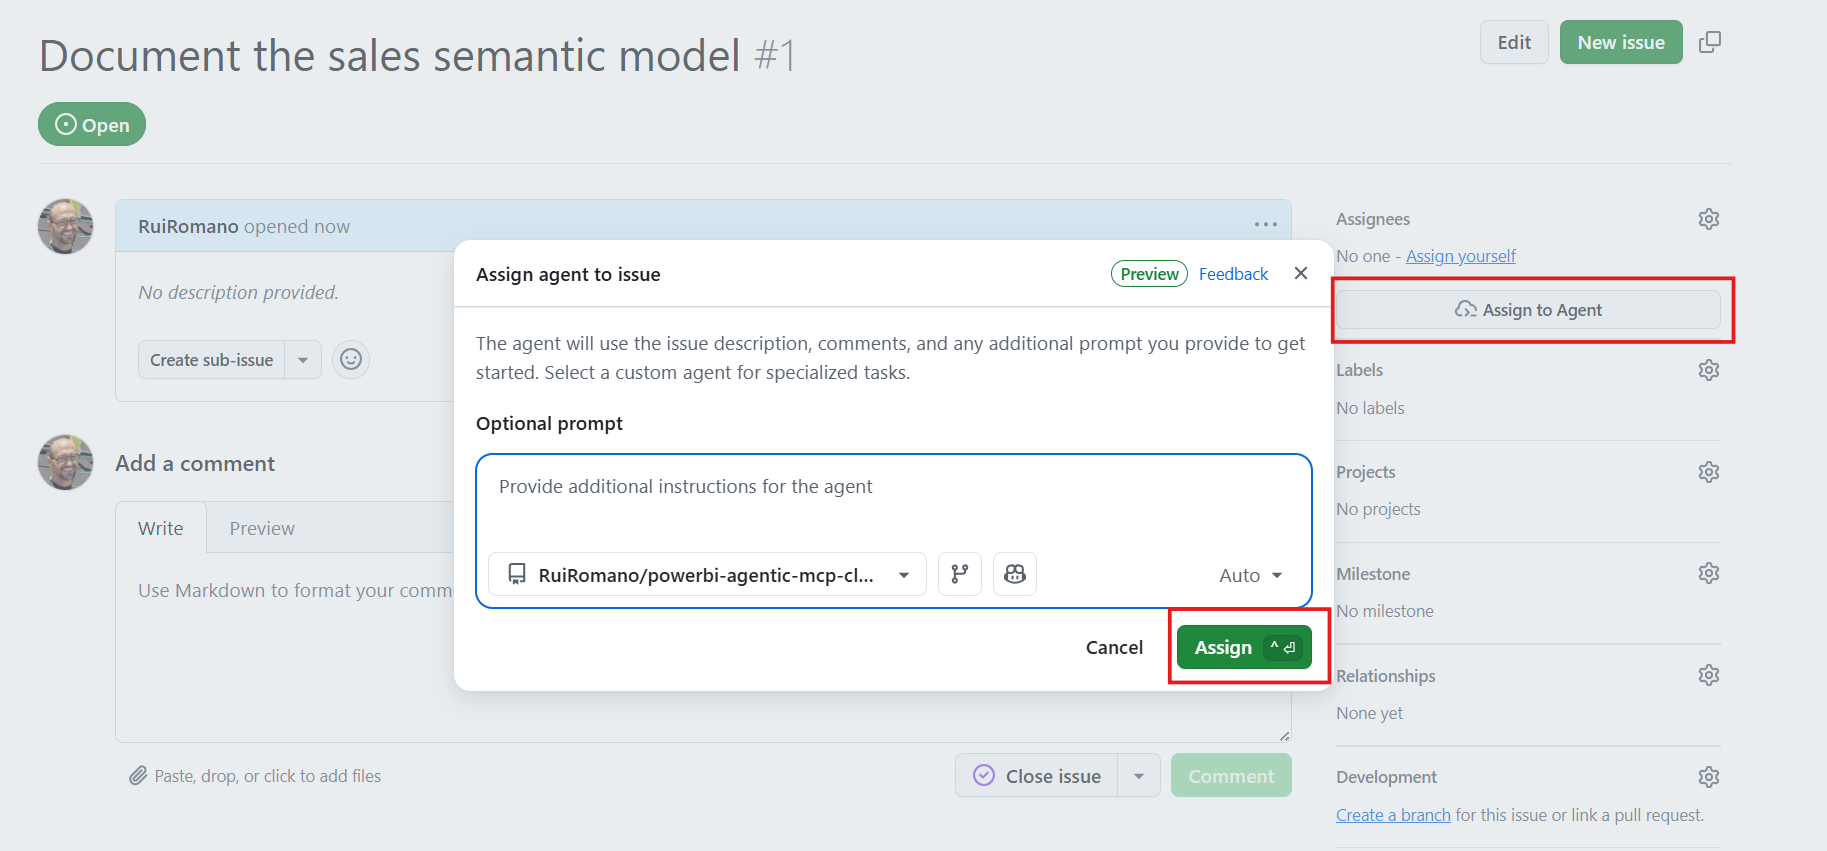Create a New issue
1827x851 pixels.
click(1621, 42)
